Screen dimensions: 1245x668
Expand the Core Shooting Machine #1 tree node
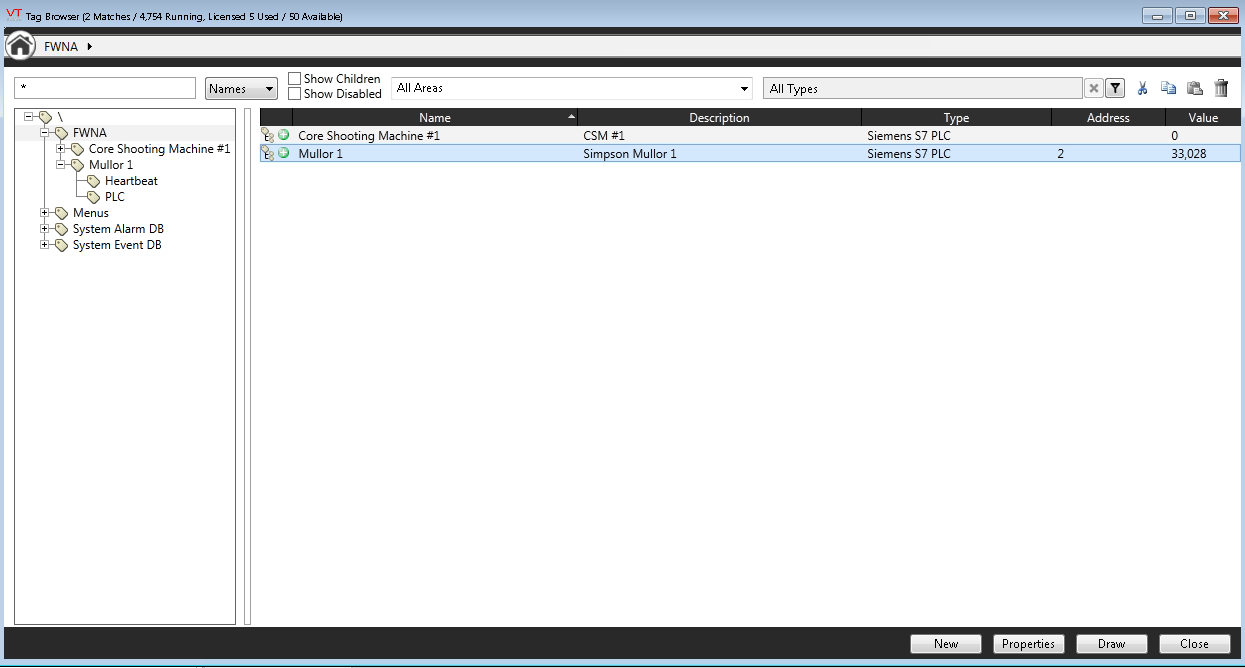(x=61, y=149)
